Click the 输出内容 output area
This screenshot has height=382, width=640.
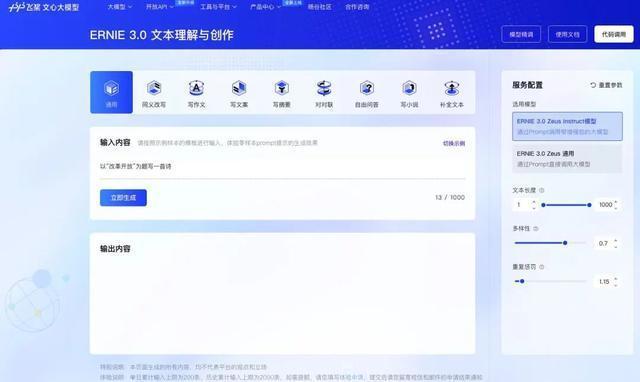pos(282,293)
